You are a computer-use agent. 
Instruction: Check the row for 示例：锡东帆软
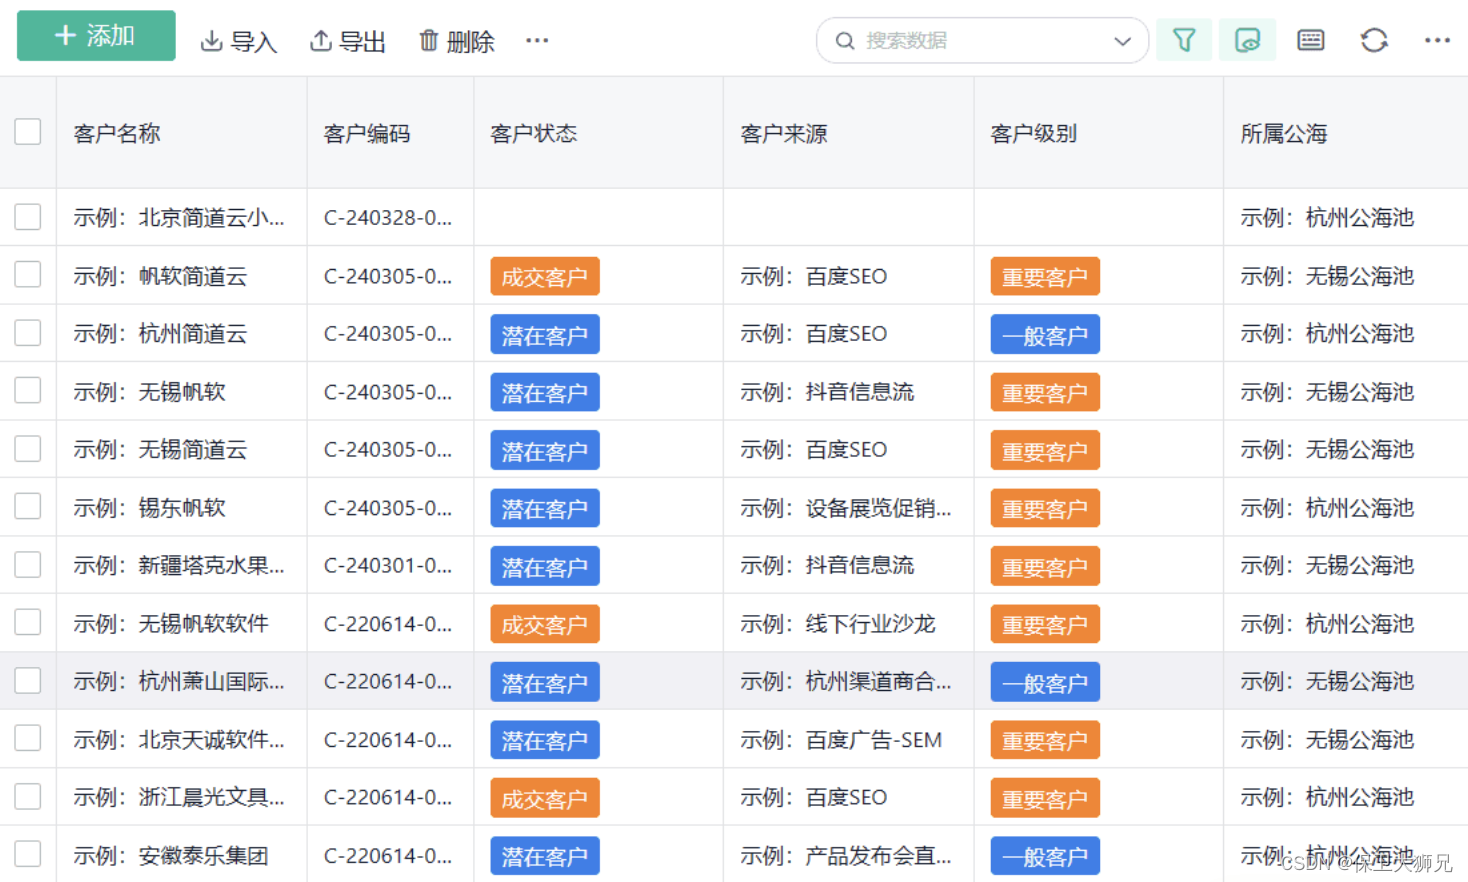[28, 507]
